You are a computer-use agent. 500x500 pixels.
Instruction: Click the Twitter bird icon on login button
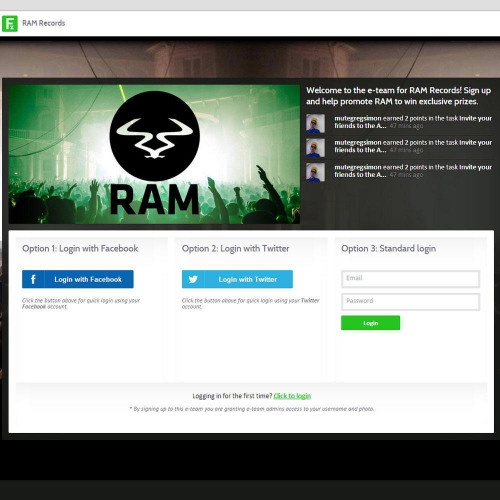(193, 279)
